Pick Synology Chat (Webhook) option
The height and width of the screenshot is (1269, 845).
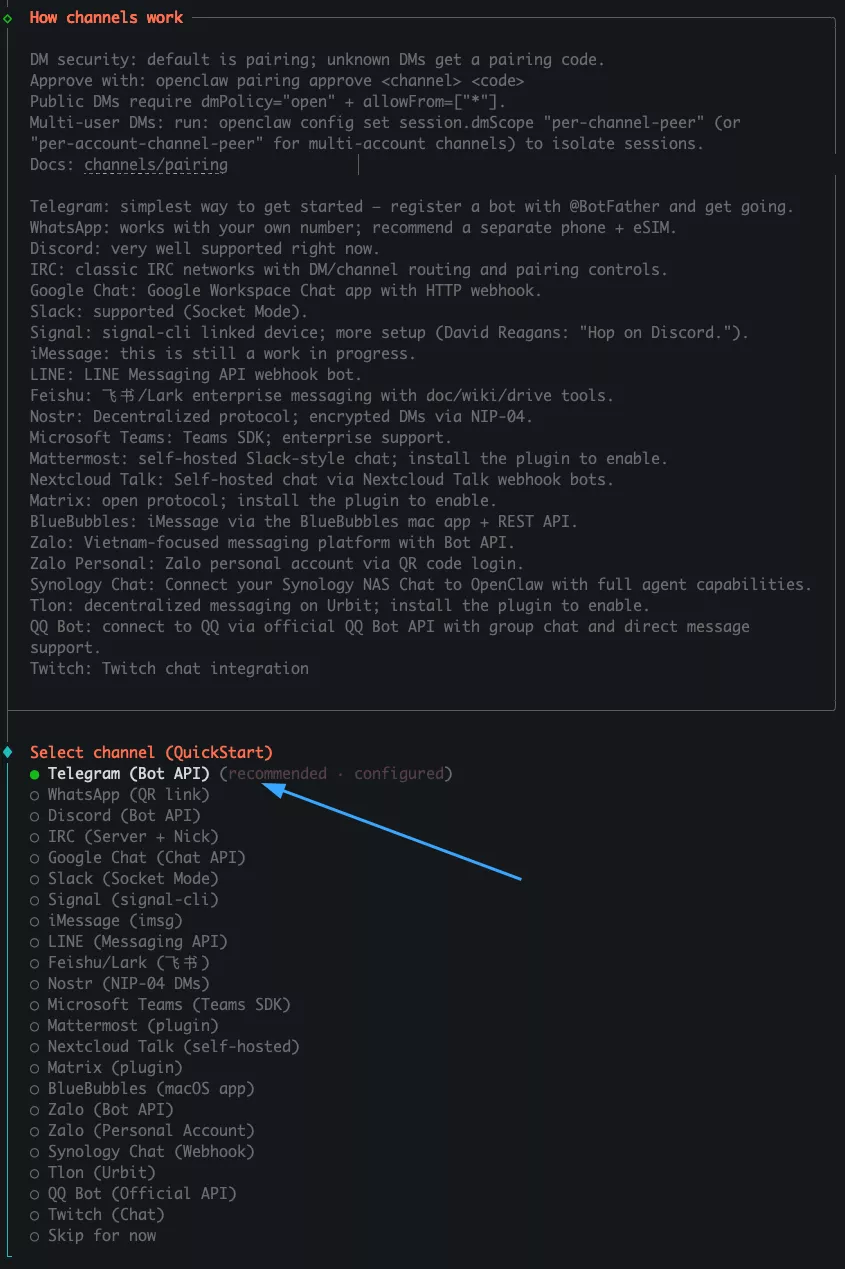151,1151
